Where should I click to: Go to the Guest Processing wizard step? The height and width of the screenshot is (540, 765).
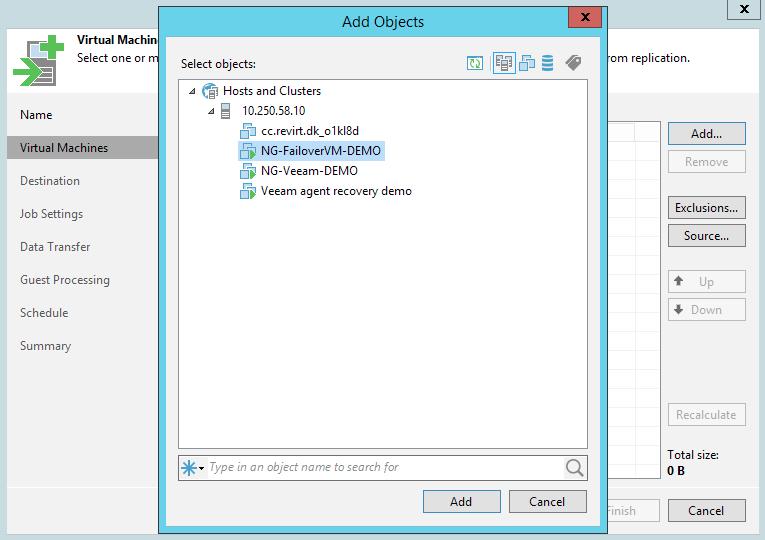[65, 280]
